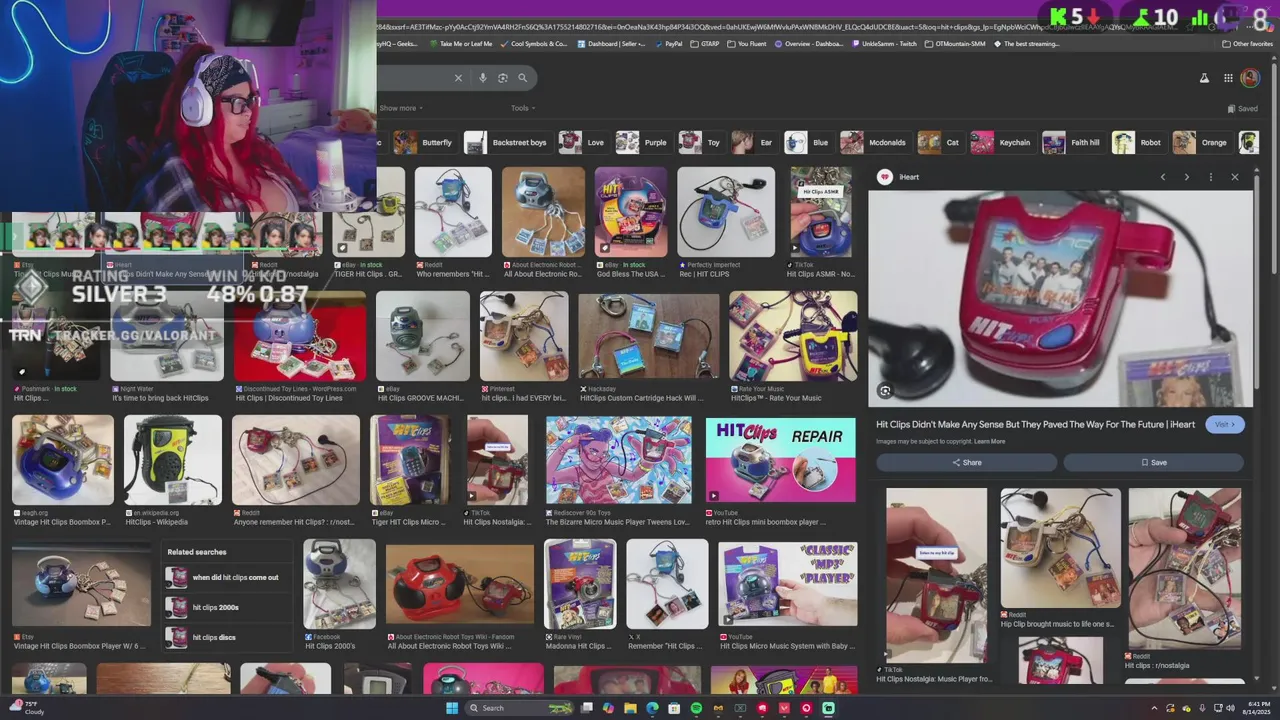The height and width of the screenshot is (720, 1280).
Task: Filter images by Orange chip
Action: 1200,143
